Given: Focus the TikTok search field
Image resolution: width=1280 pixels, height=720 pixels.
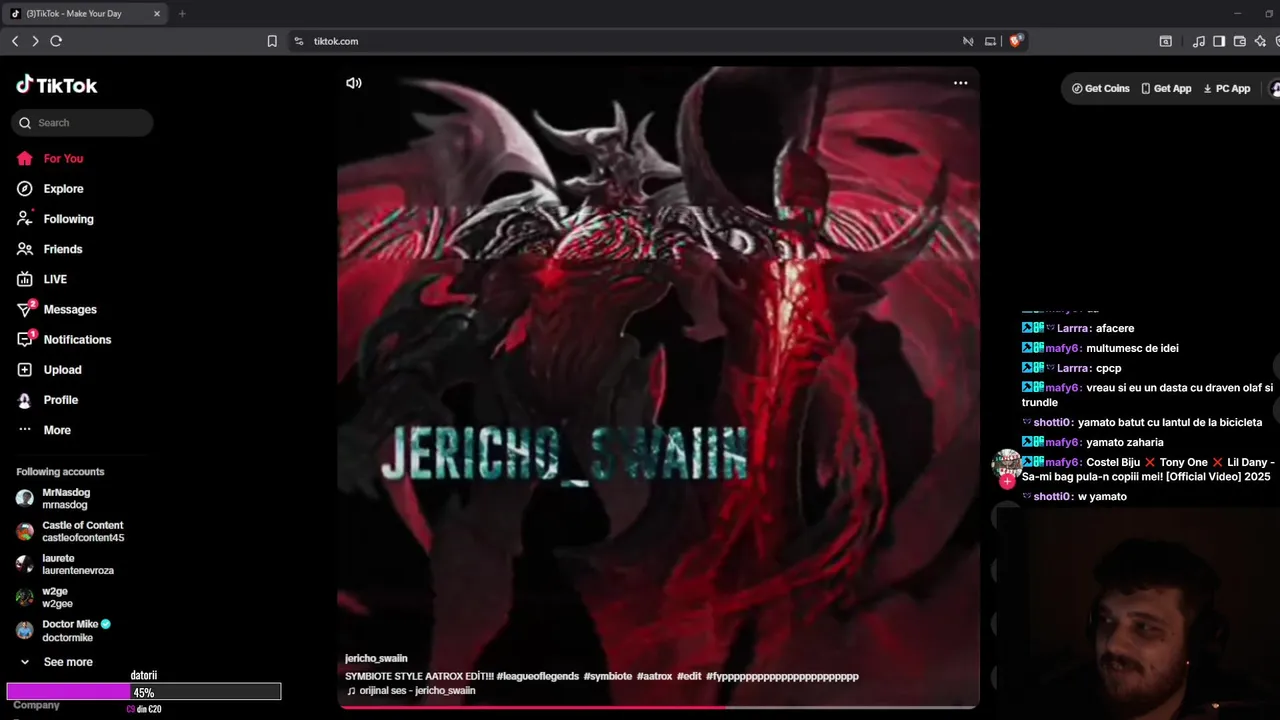Looking at the screenshot, I should (x=82, y=123).
